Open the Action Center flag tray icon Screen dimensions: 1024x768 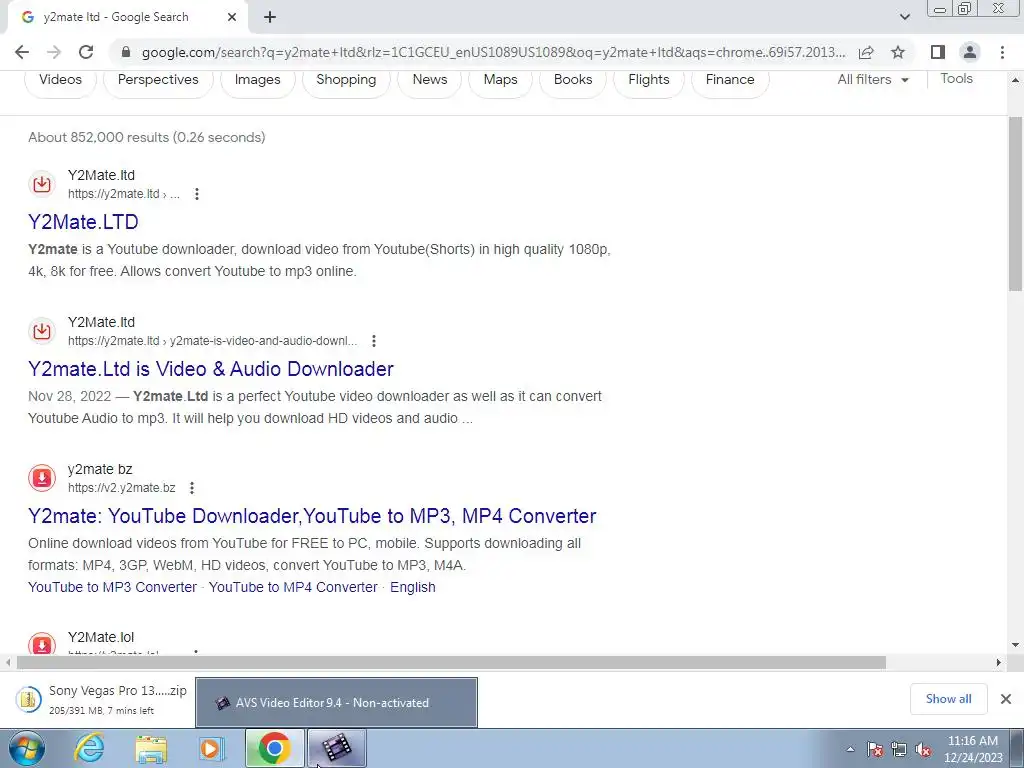coord(875,750)
